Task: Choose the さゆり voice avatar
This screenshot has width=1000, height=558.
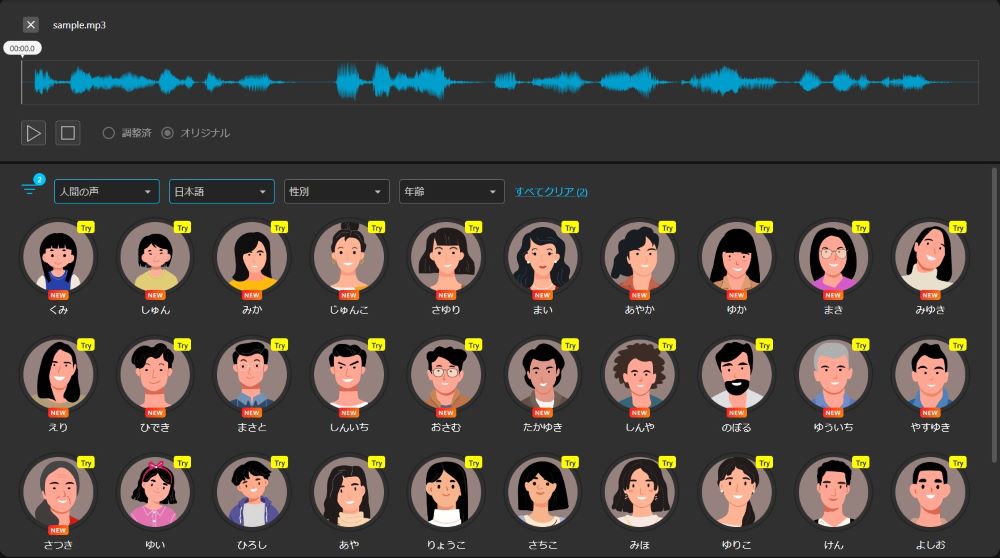Action: (x=446, y=256)
